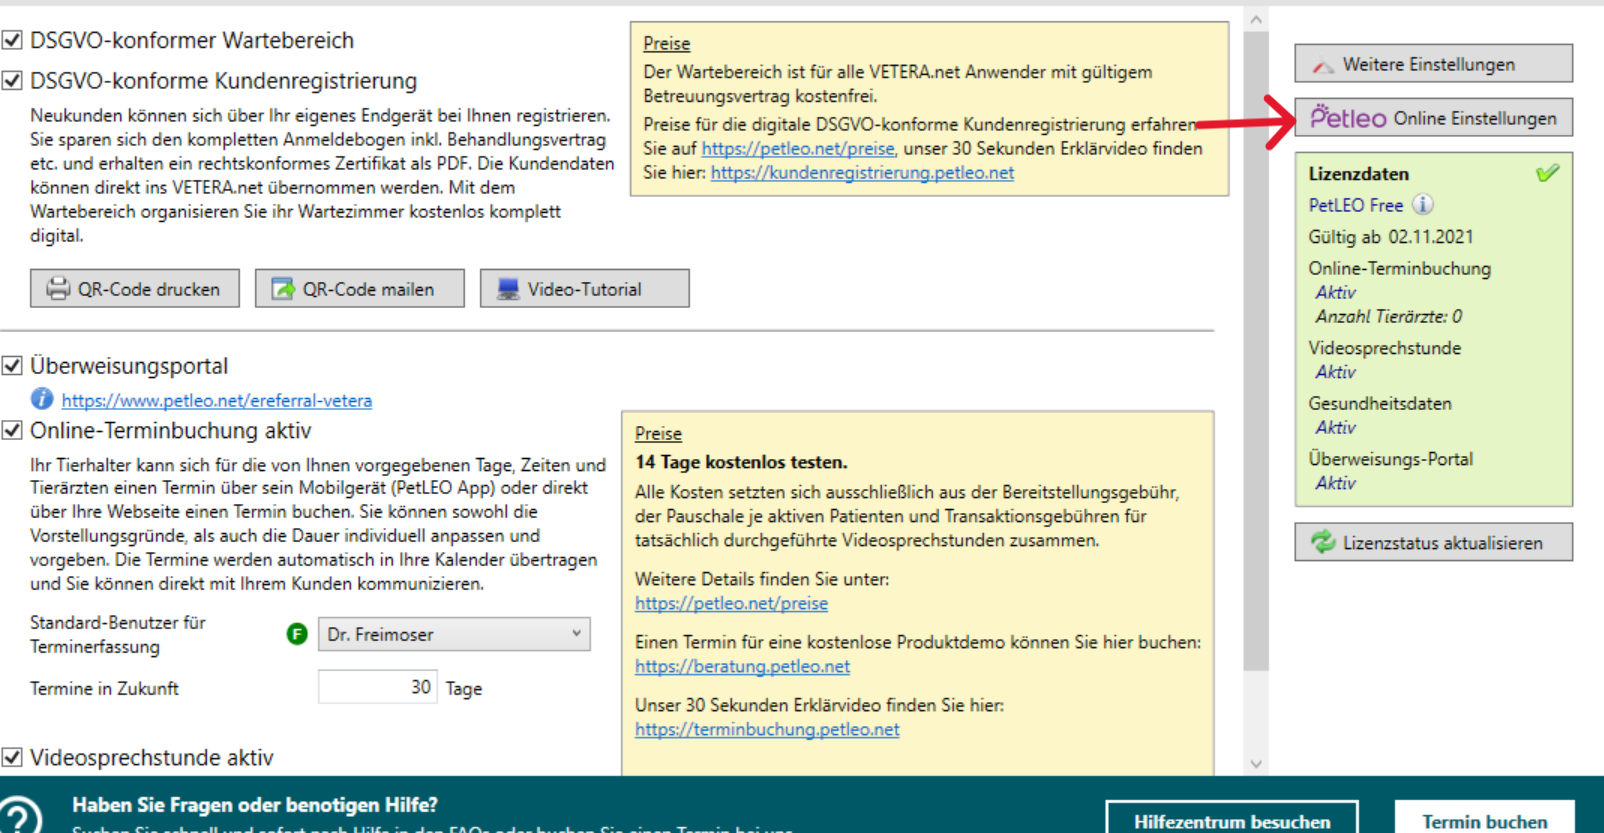This screenshot has height=833, width=1604.
Task: Send the QR code by mail
Action: click(x=360, y=288)
